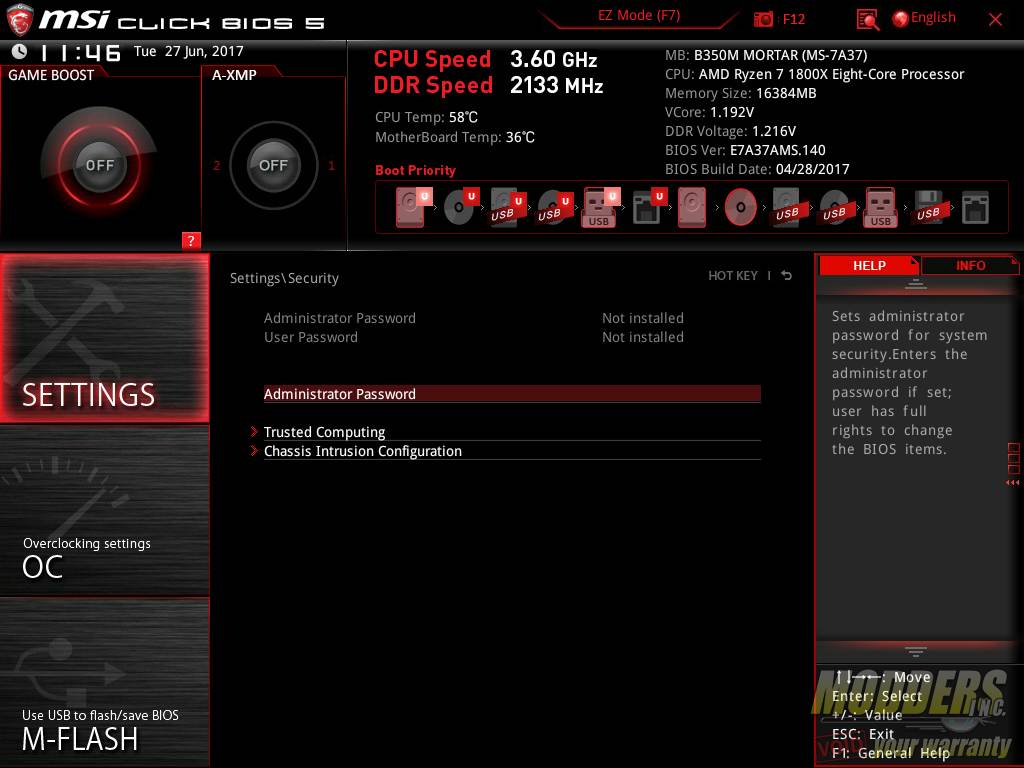Collapse the help panel using top handle
This screenshot has height=768, width=1024.
[x=916, y=284]
